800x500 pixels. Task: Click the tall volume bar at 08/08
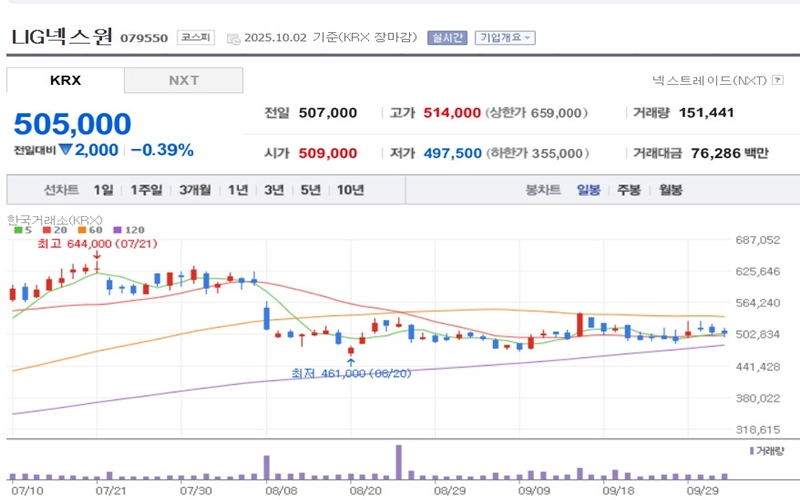[266, 467]
